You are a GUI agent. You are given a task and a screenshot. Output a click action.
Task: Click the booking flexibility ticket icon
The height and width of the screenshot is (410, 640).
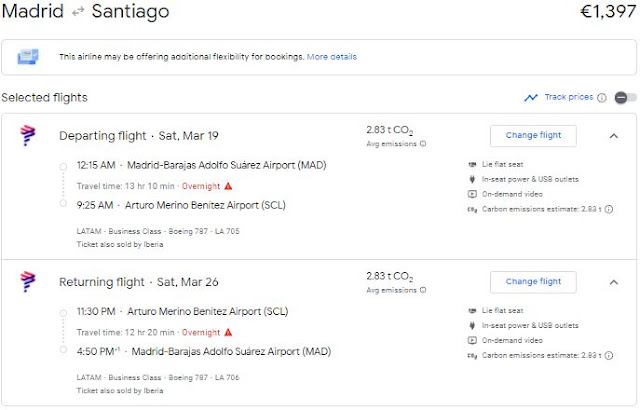(x=30, y=56)
